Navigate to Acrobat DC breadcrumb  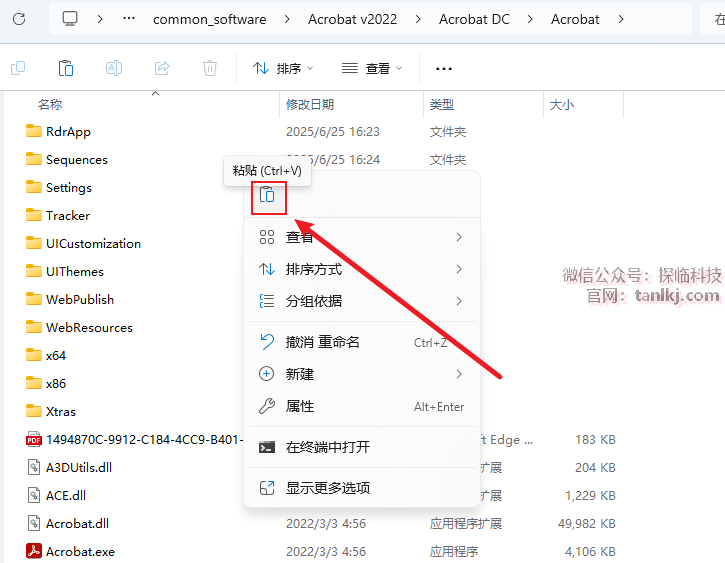pyautogui.click(x=474, y=19)
